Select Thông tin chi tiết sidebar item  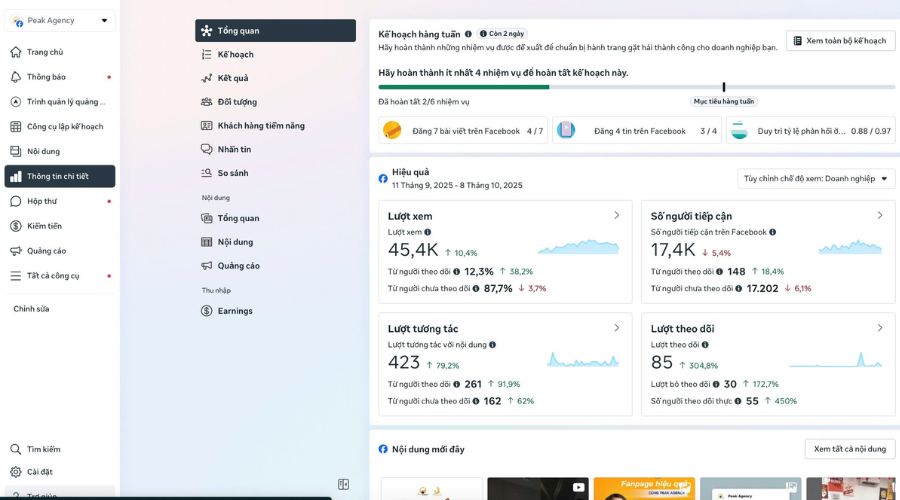pos(60,176)
